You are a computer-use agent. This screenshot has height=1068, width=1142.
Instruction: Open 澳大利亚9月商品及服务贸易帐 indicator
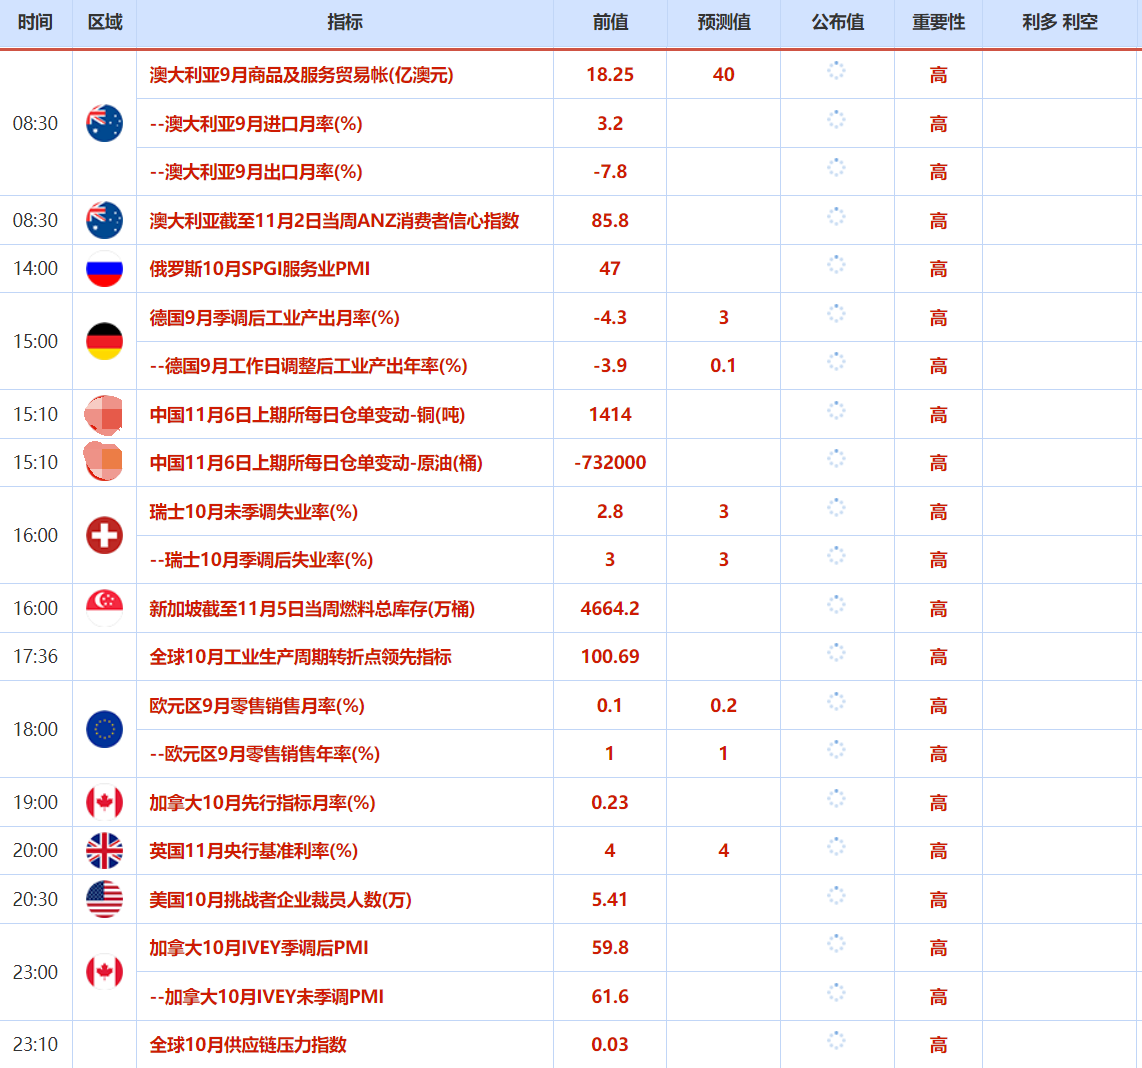pos(301,75)
